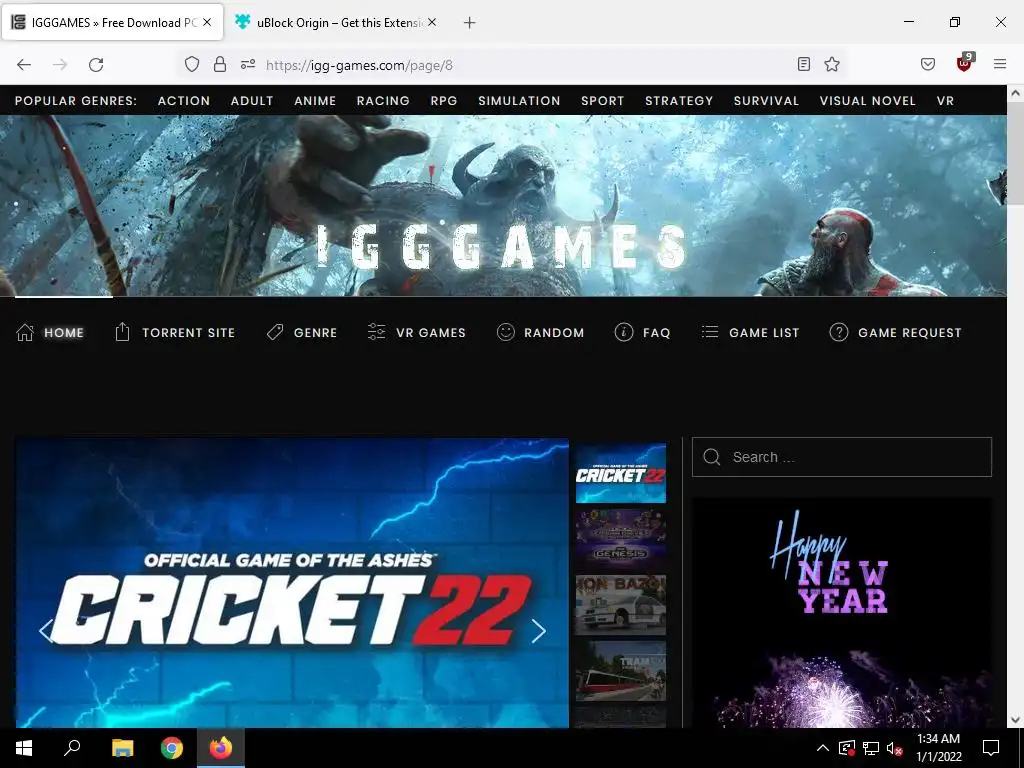Open uBlock Origin extension icon

(965, 63)
